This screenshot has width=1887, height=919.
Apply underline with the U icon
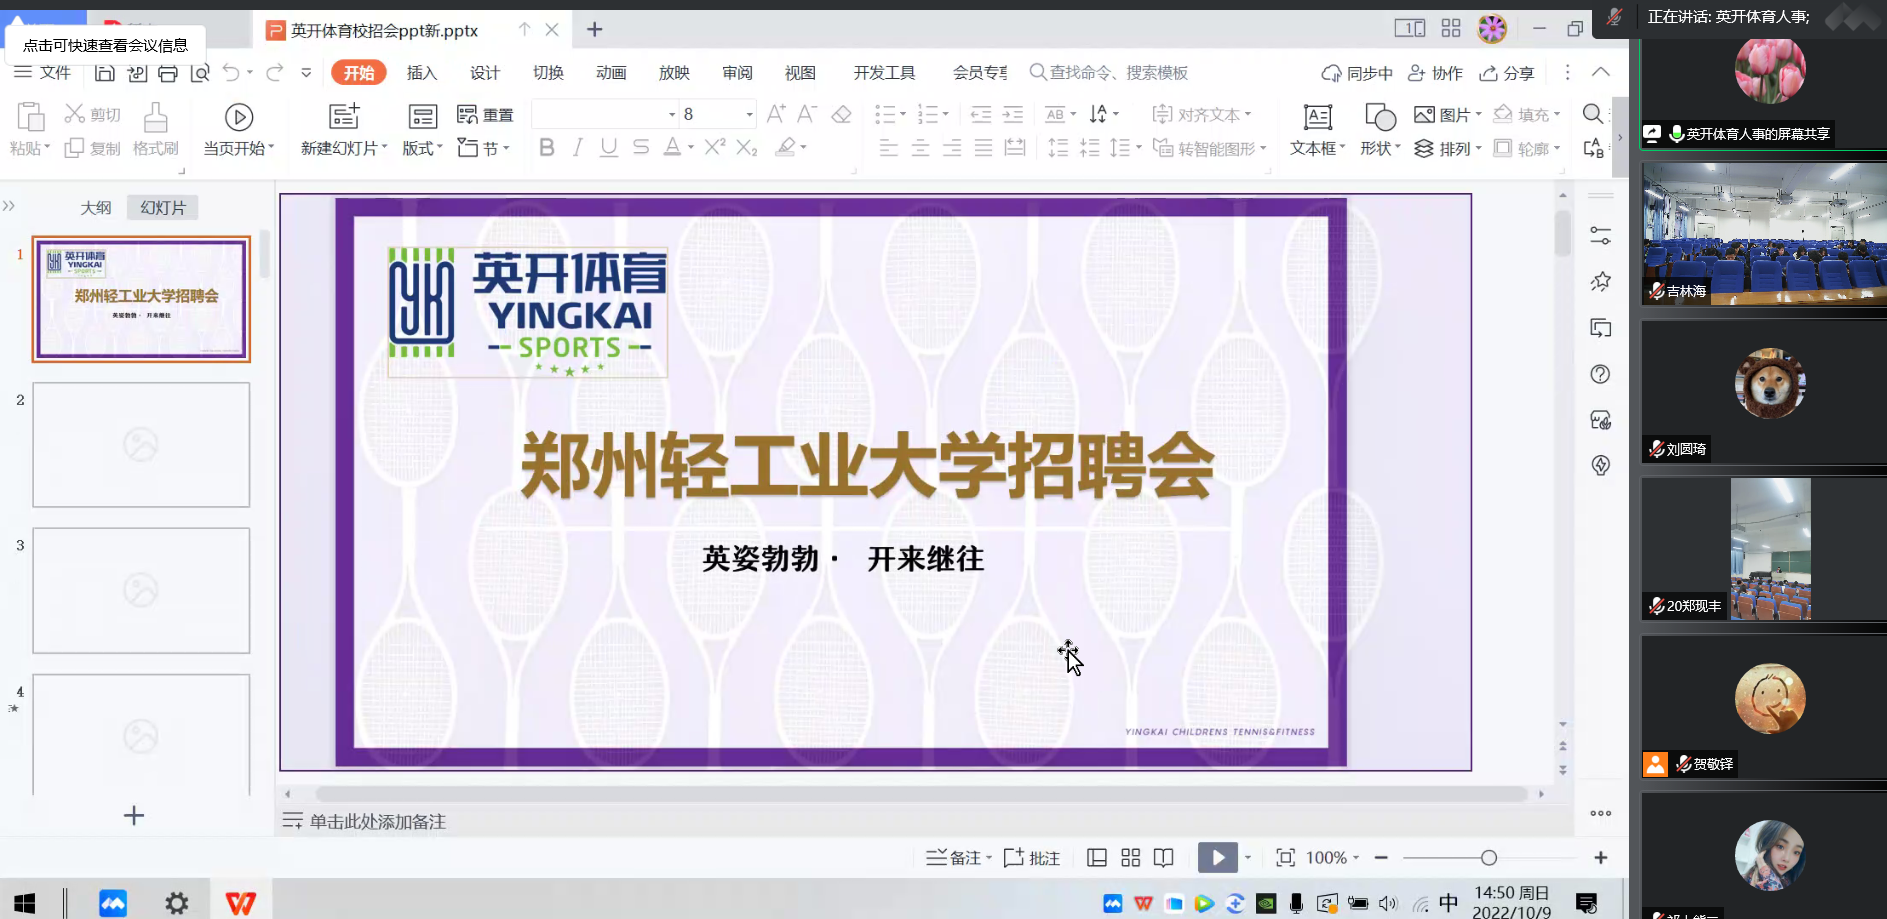[608, 148]
